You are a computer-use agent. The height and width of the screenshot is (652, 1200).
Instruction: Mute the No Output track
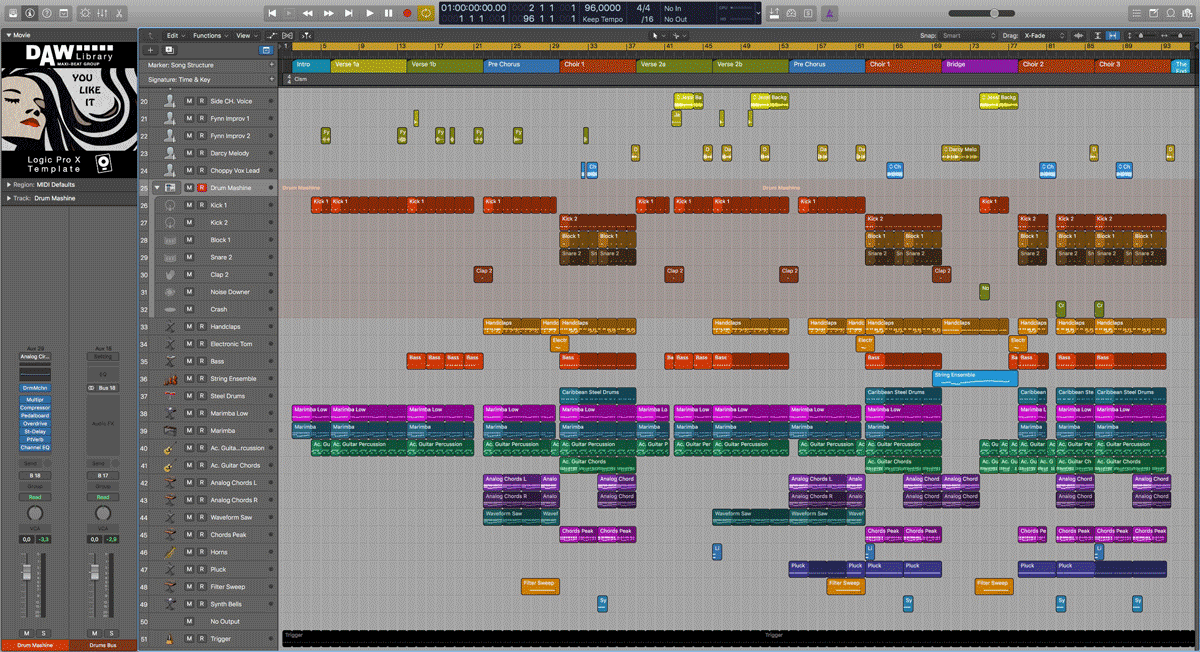point(189,622)
